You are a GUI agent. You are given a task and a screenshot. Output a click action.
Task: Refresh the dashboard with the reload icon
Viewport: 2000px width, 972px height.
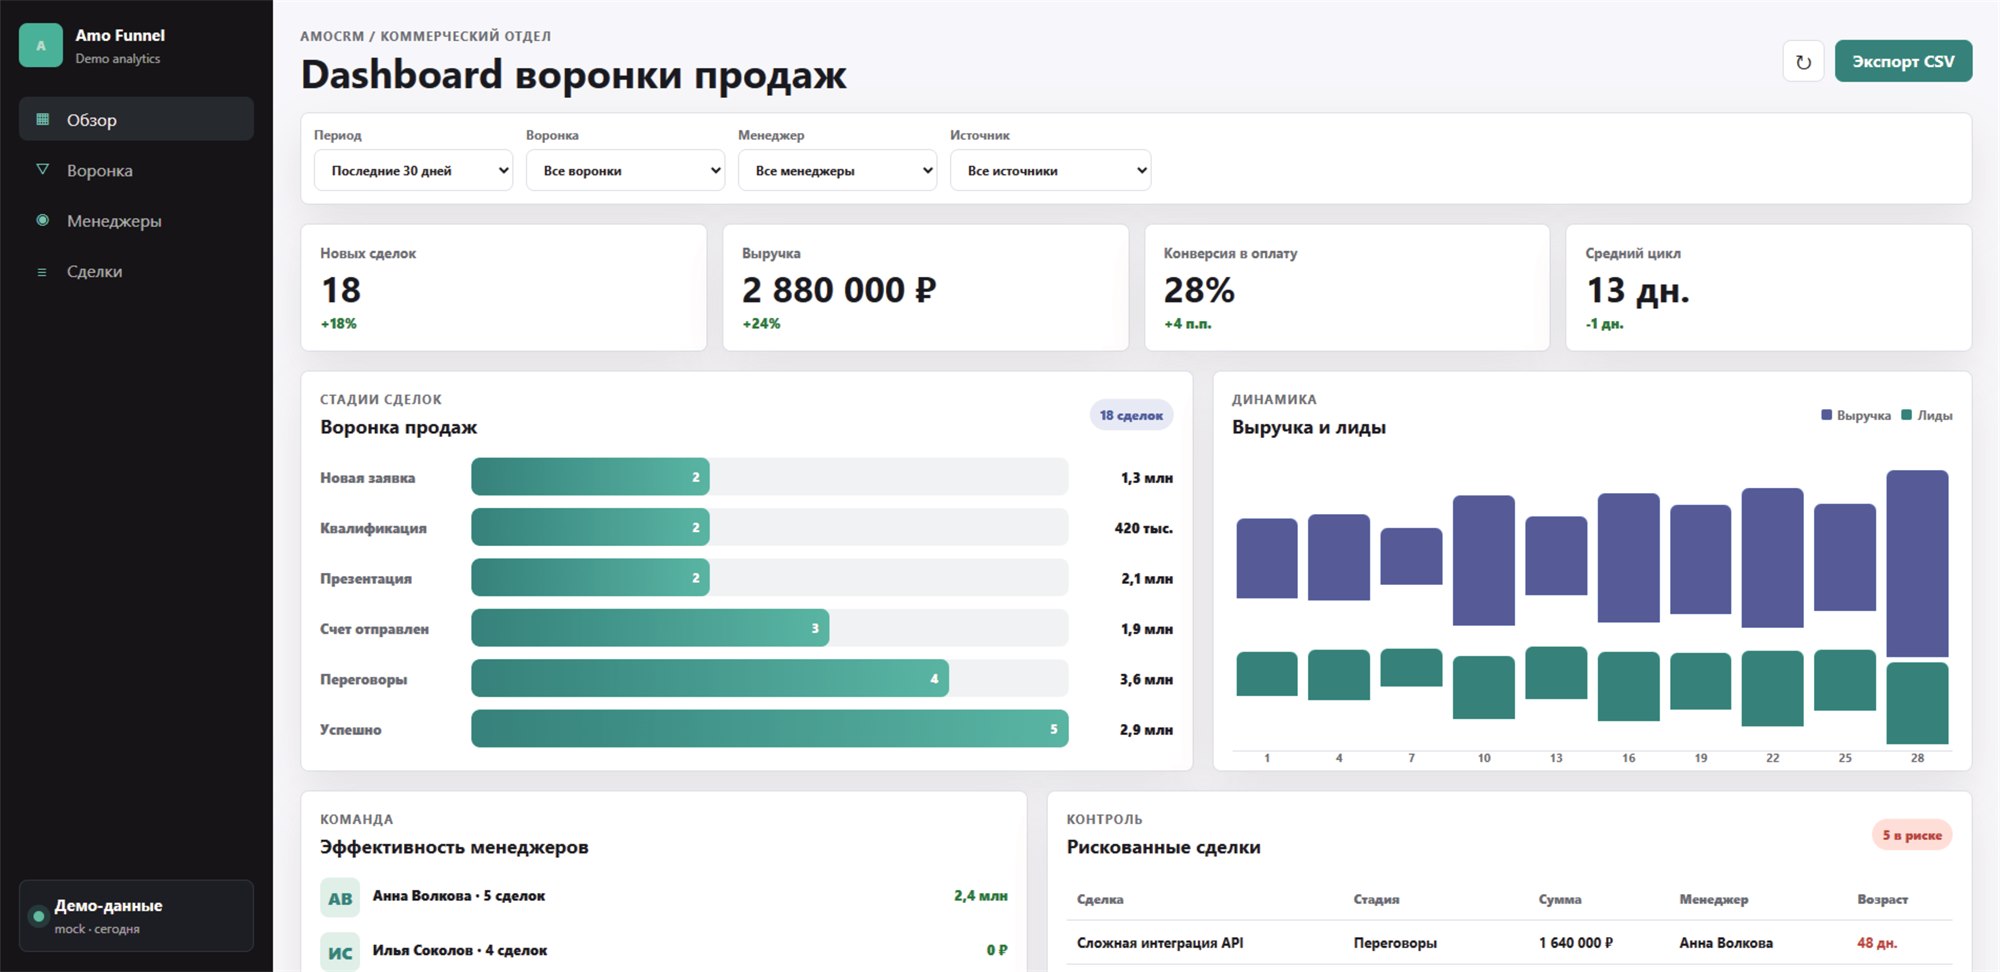(1803, 62)
